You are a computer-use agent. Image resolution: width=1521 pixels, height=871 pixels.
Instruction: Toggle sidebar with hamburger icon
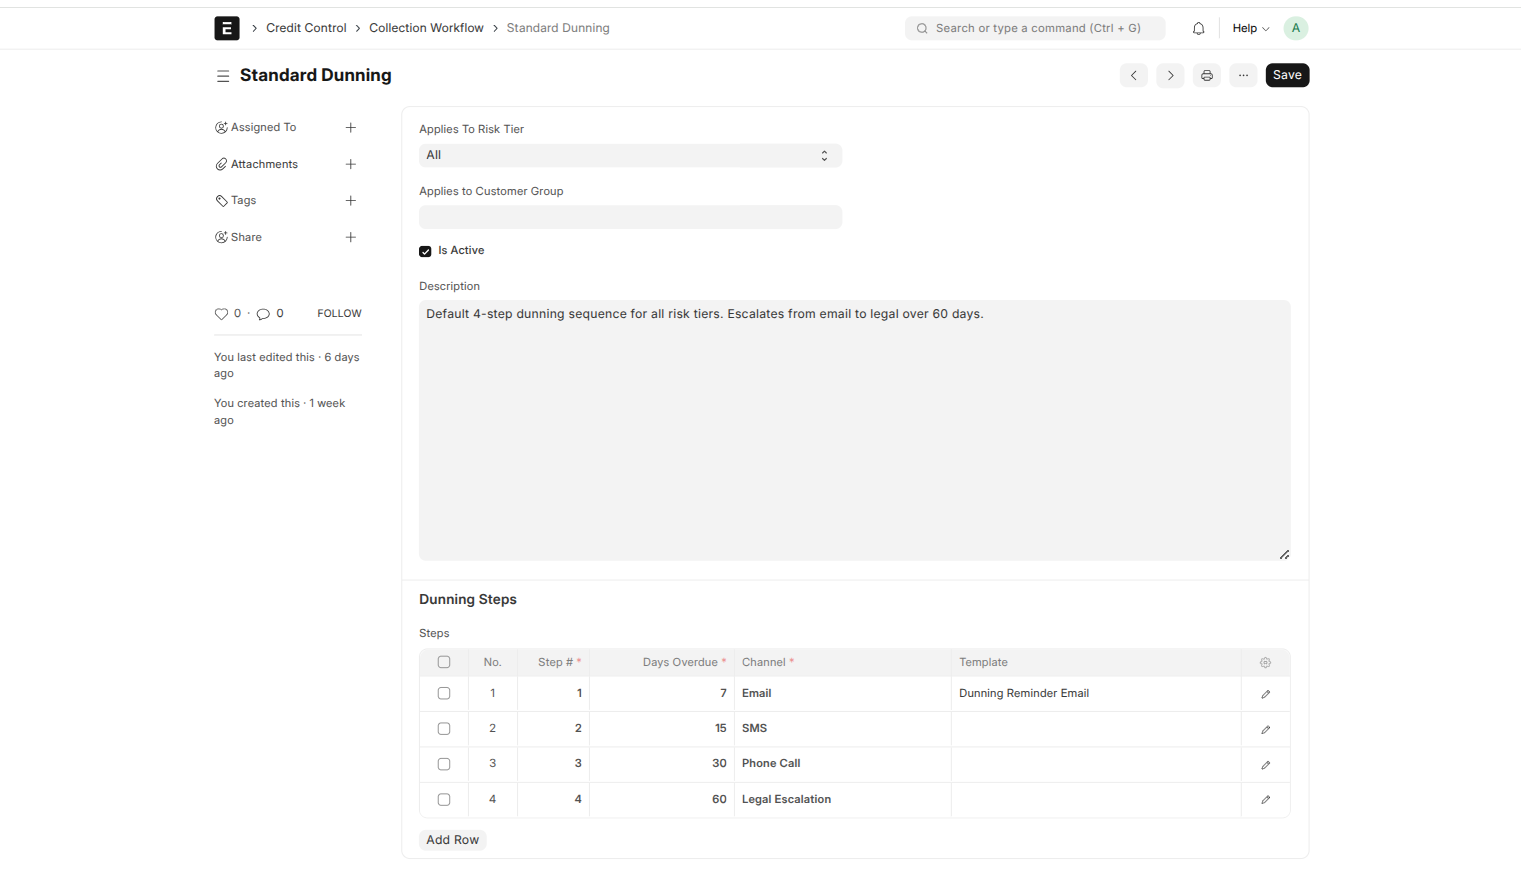point(223,76)
